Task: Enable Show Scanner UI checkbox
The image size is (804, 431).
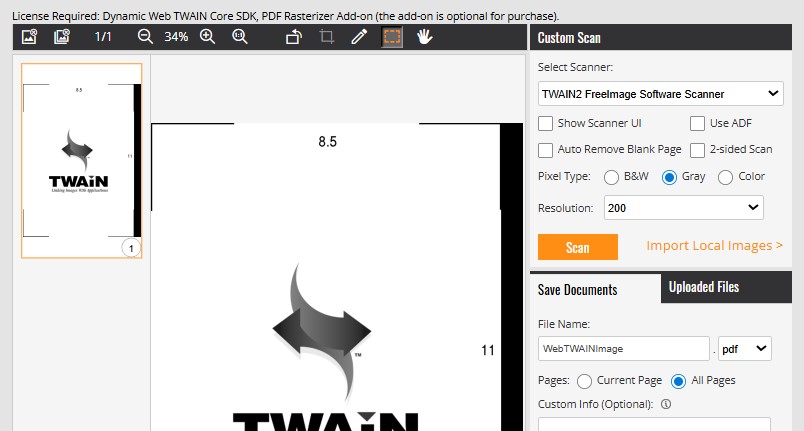Action: (545, 124)
